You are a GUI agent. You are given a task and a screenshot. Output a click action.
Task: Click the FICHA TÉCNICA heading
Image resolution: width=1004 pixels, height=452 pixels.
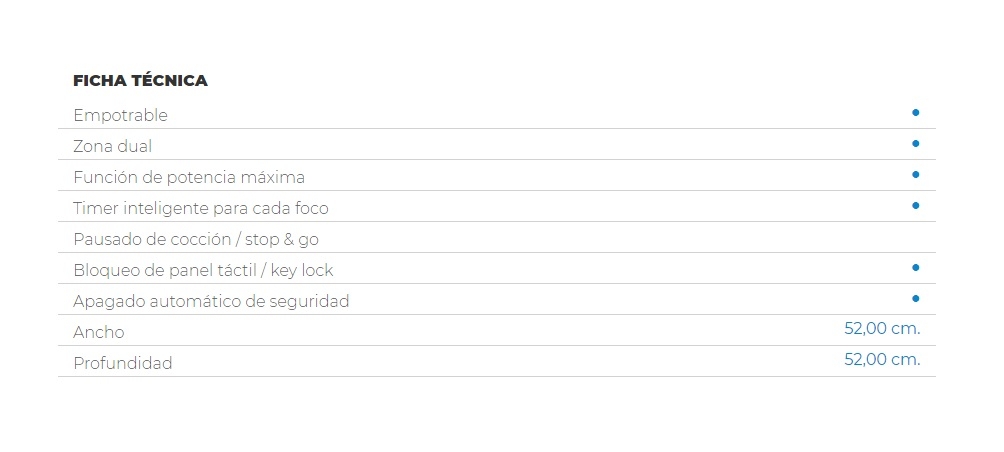(x=140, y=81)
